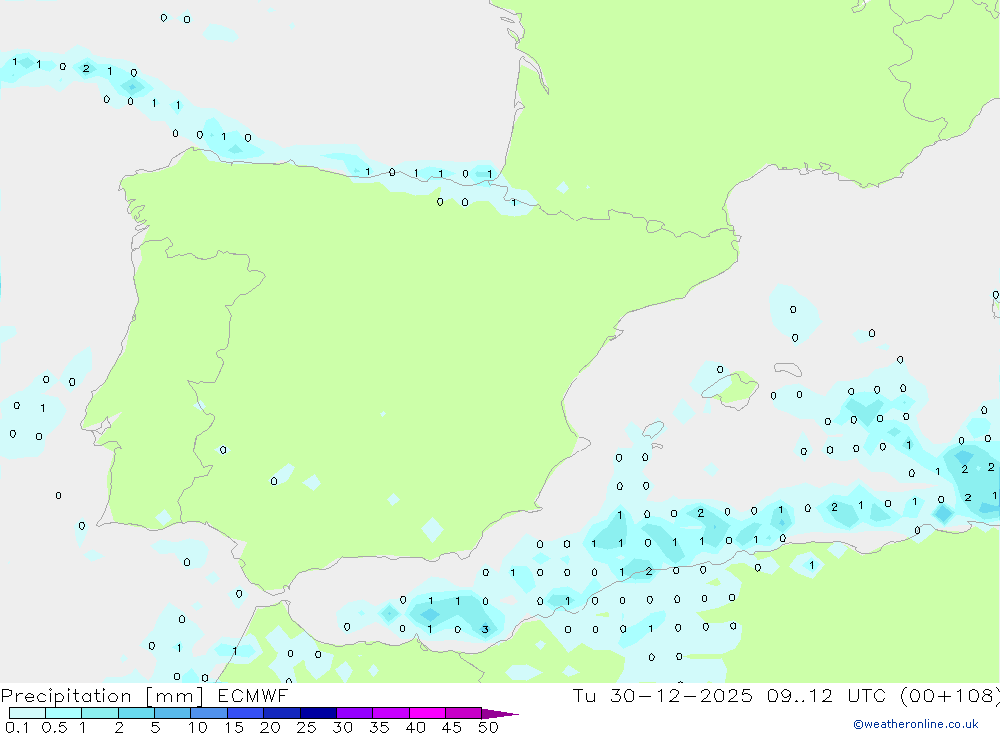
Task: Select the 1–2 mm legend color band
Action: (99, 713)
